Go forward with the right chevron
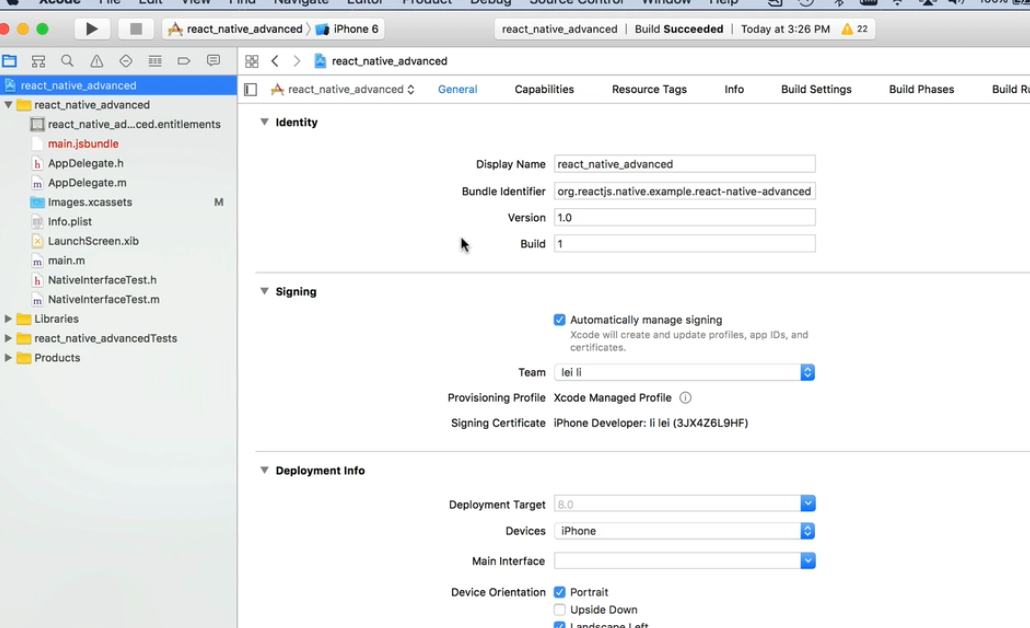Viewport: 1030px width, 628px height. click(296, 61)
